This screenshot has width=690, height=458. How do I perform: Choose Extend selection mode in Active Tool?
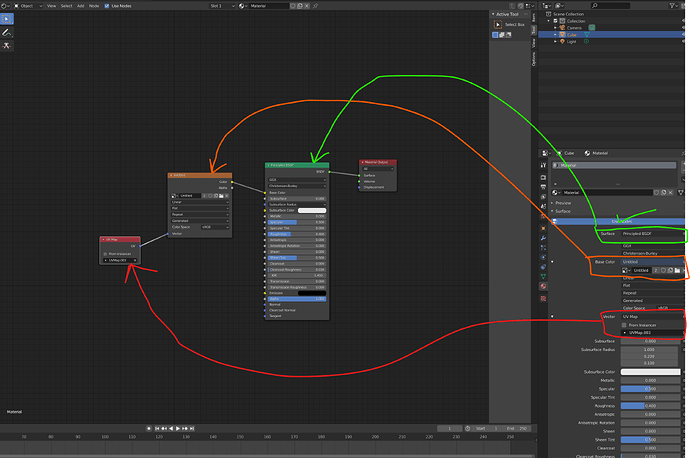pos(502,35)
